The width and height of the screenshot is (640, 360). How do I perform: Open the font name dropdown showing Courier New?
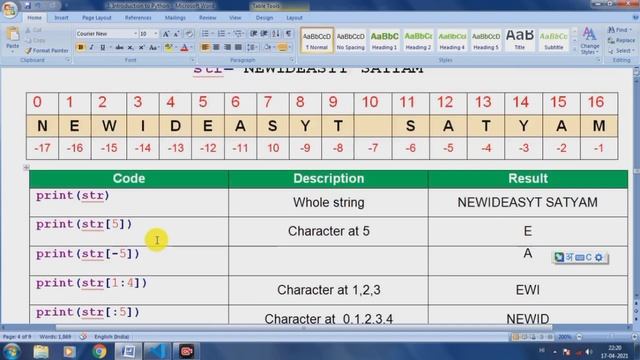(x=135, y=34)
